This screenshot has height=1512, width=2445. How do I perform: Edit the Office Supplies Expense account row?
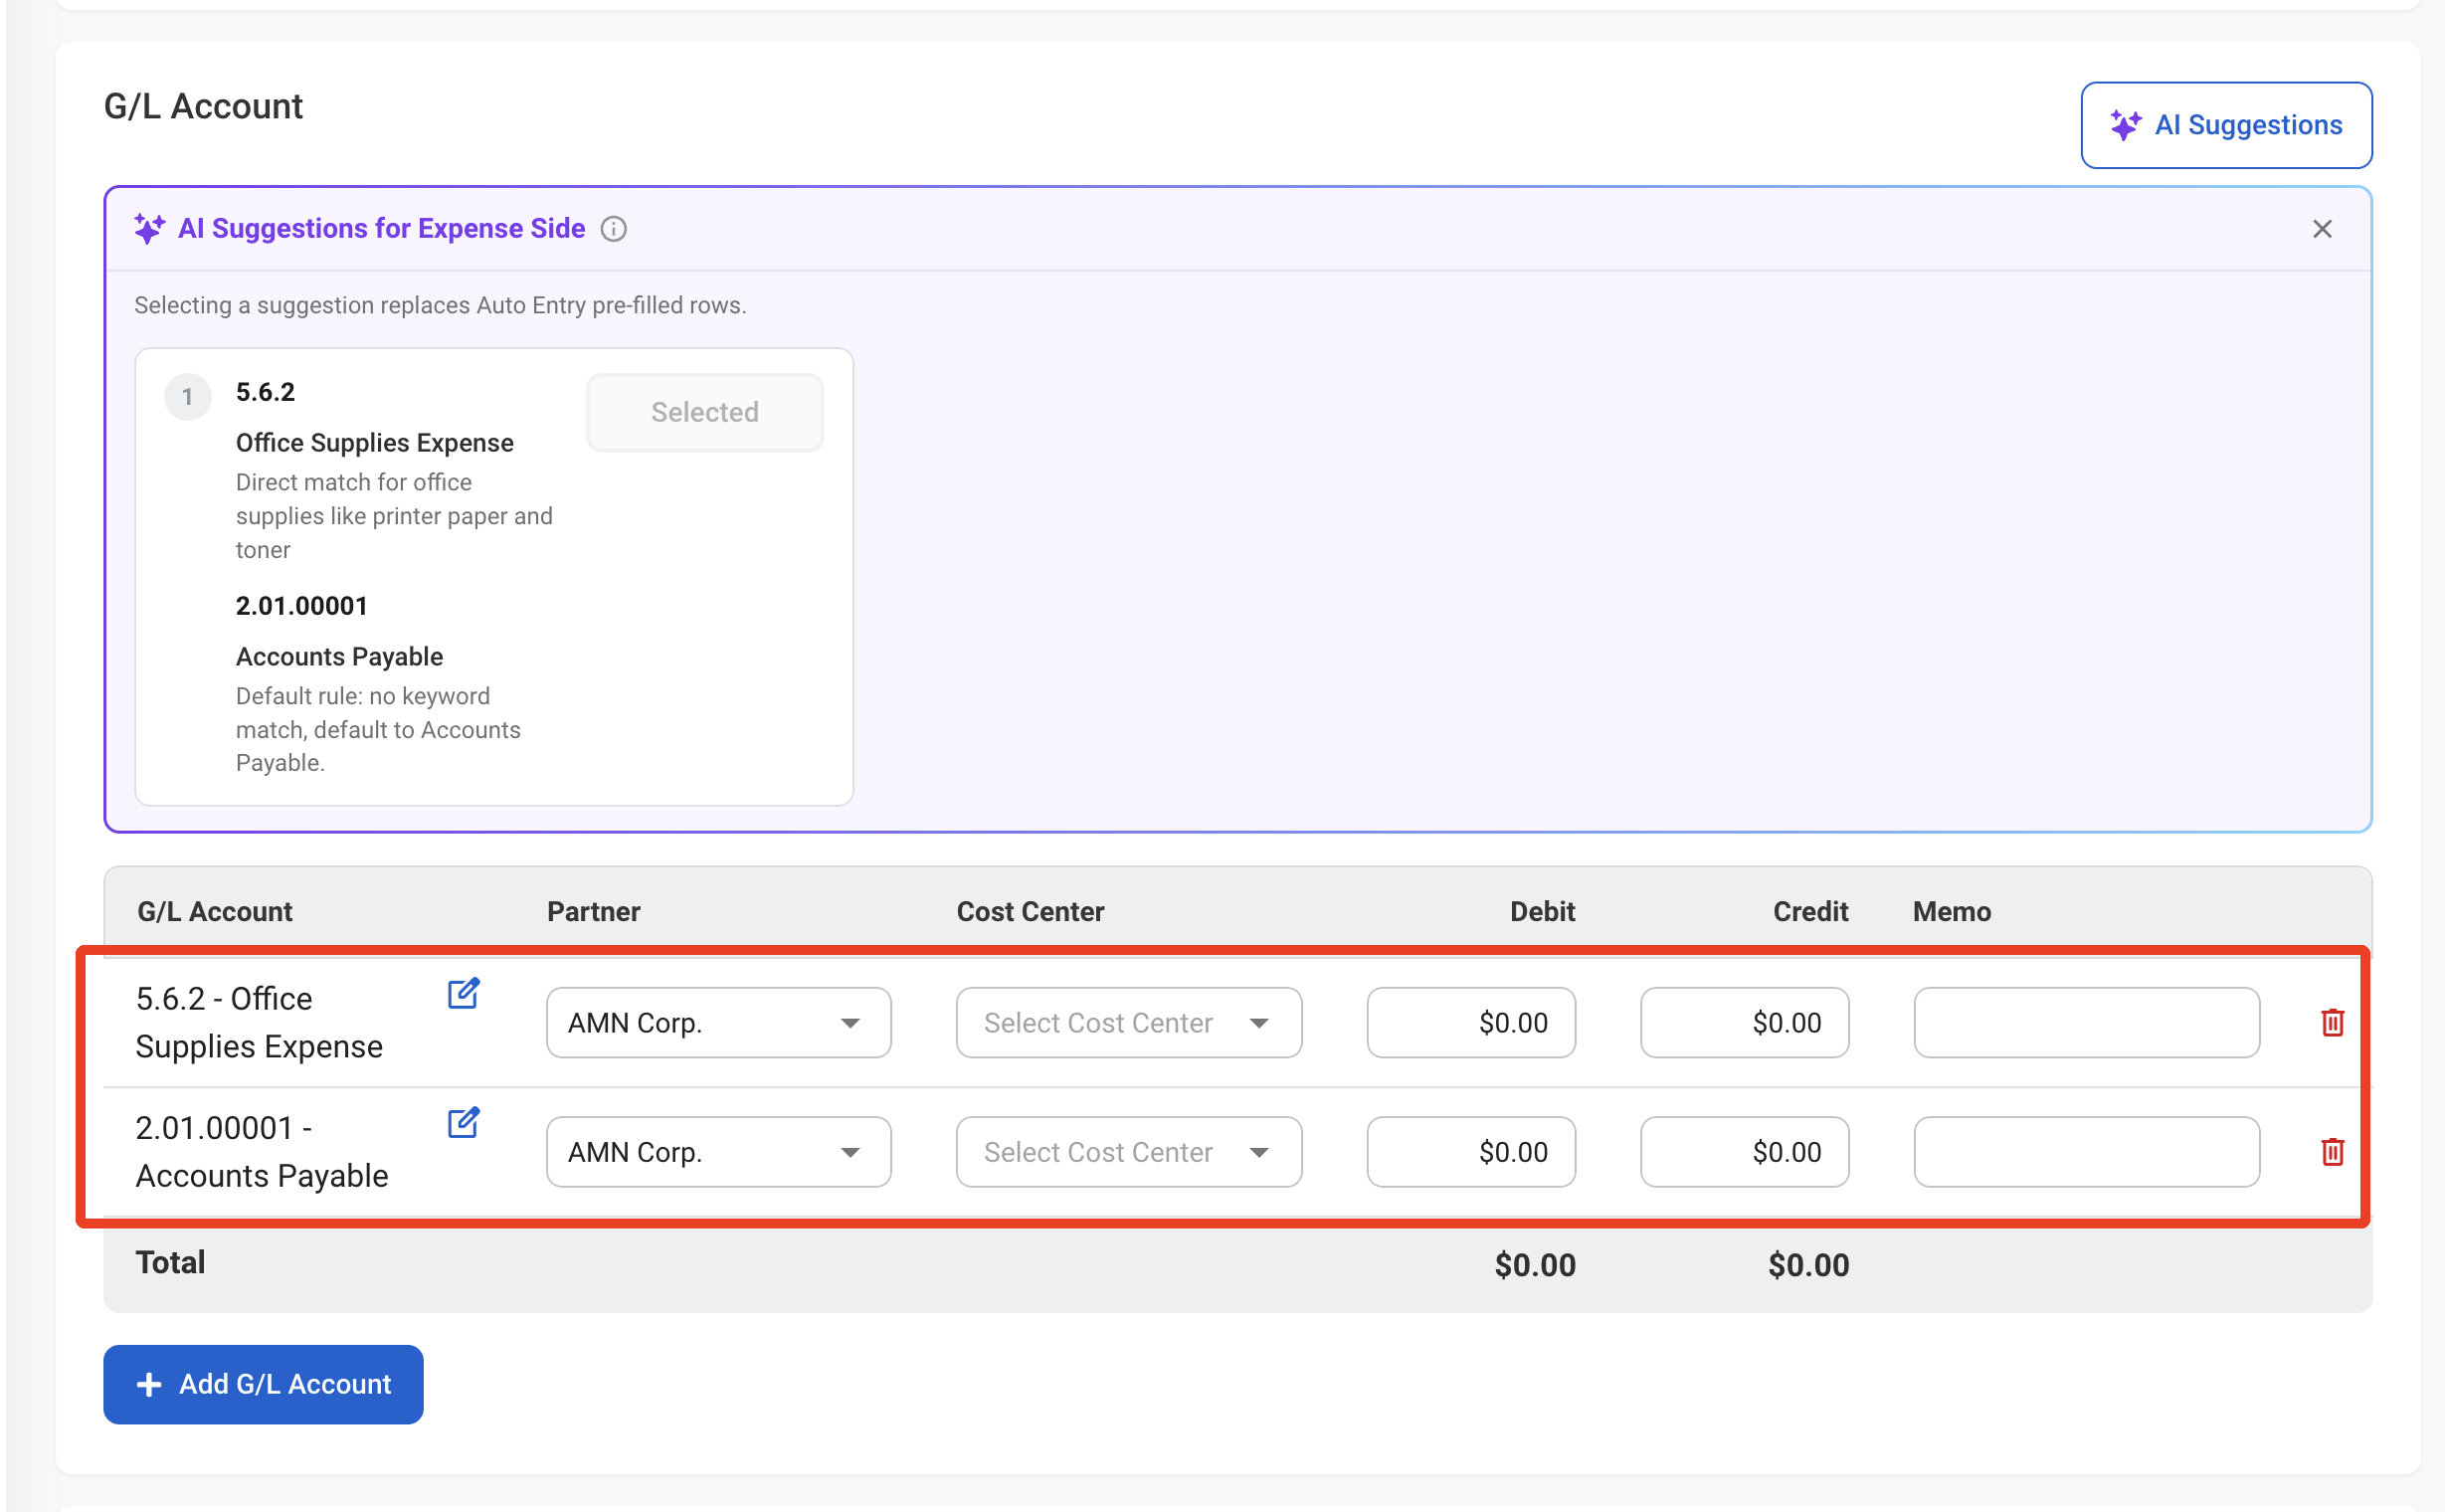(x=463, y=993)
